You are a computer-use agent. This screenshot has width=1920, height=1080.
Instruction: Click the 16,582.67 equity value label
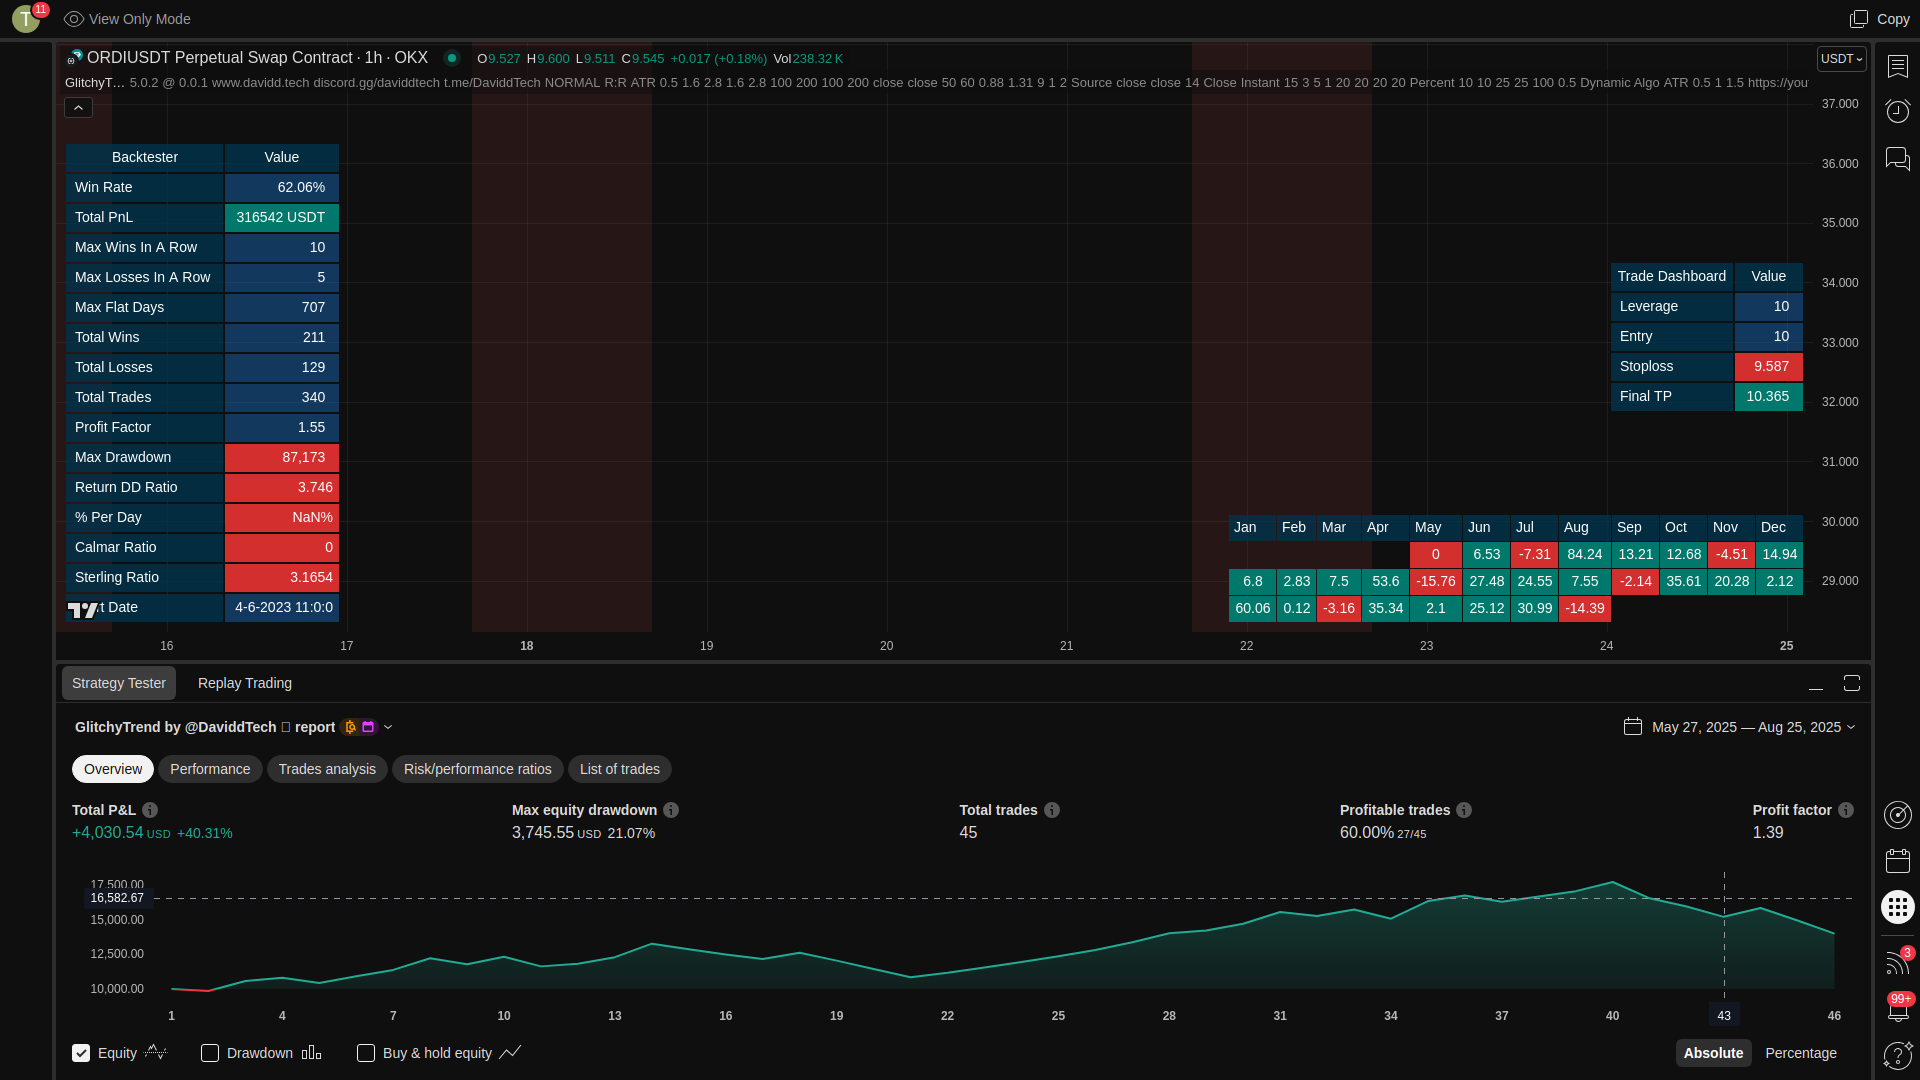click(117, 898)
